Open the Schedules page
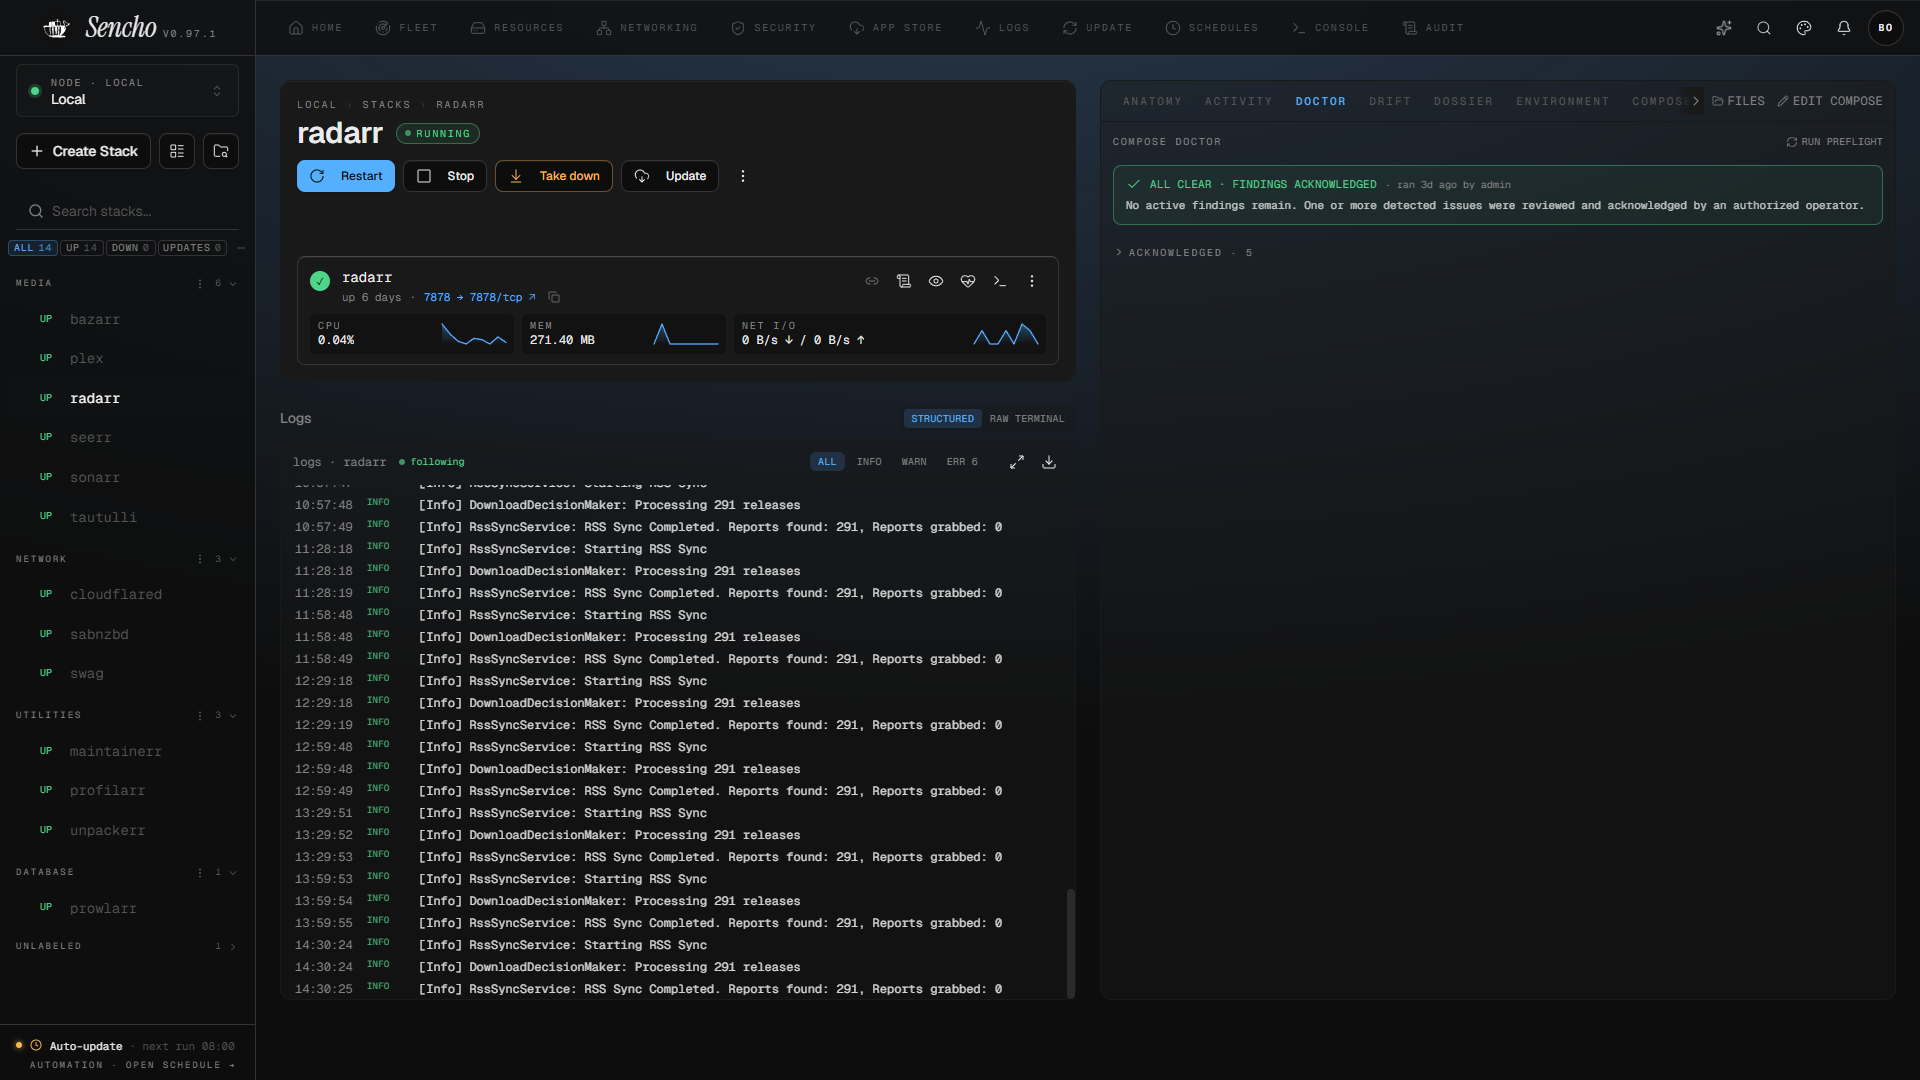Screen dimensions: 1920x1080 [1212, 28]
